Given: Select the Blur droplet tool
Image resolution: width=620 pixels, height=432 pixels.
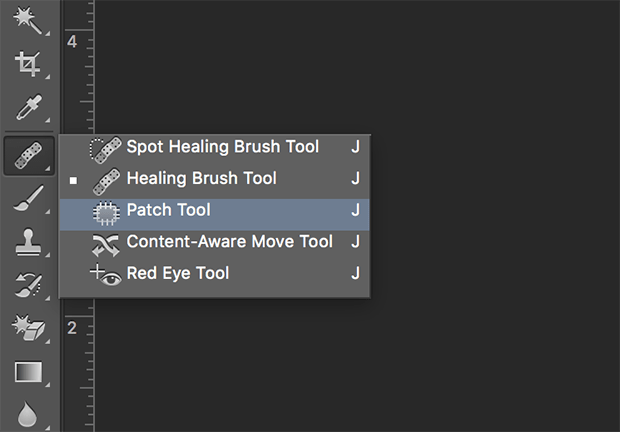Looking at the screenshot, I should point(27,414).
